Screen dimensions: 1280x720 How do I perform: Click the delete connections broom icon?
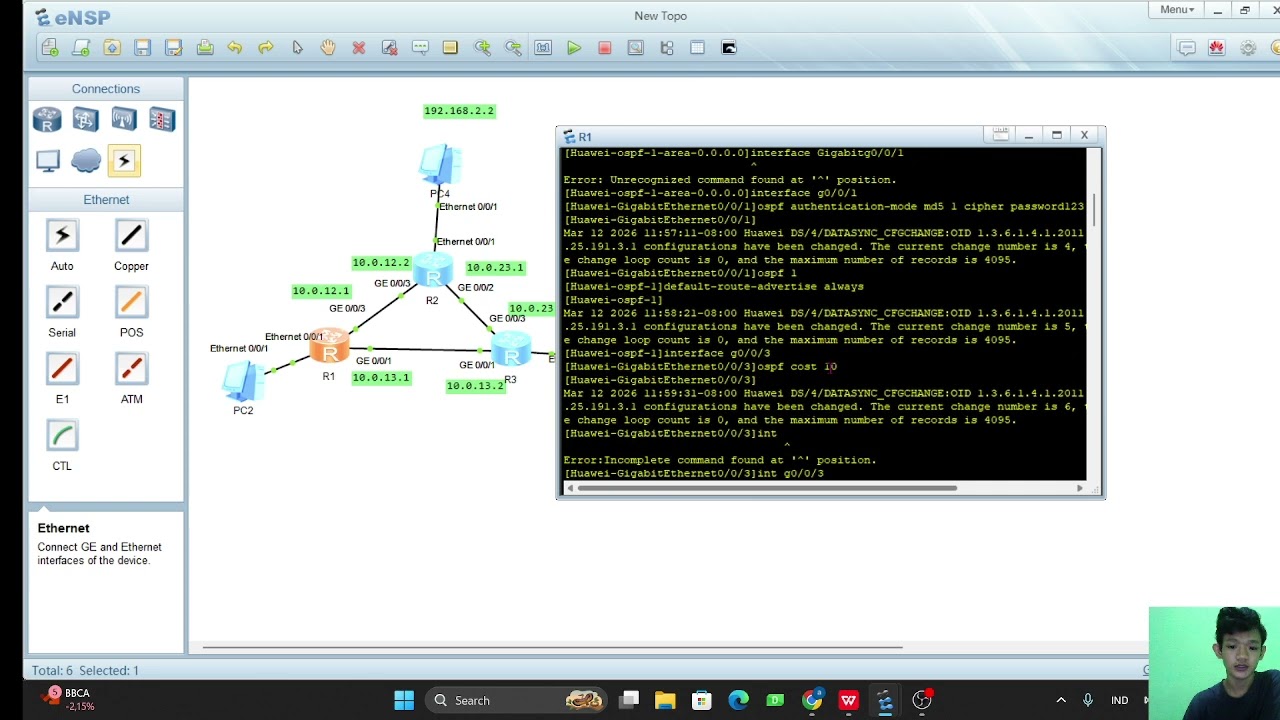tap(389, 47)
